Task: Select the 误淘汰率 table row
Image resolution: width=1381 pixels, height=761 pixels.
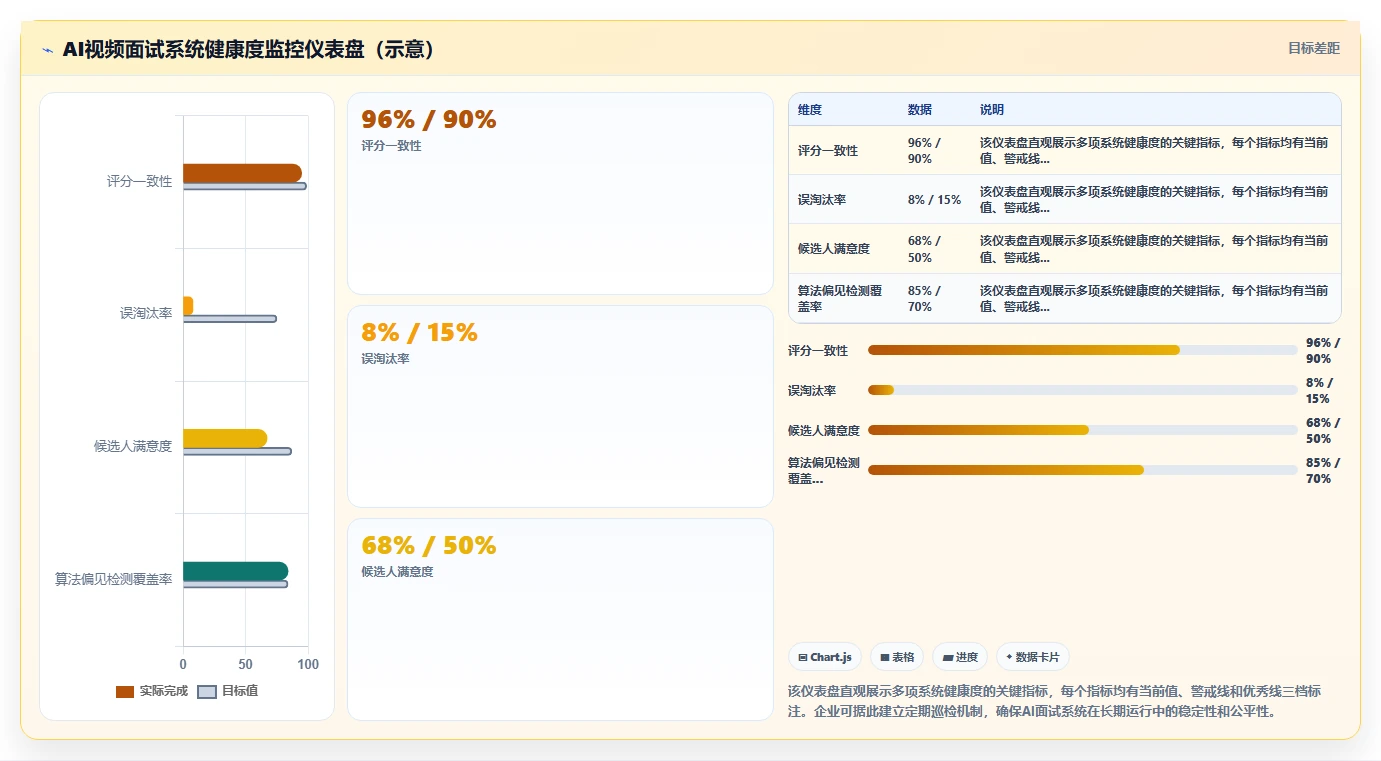Action: pyautogui.click(x=1065, y=199)
